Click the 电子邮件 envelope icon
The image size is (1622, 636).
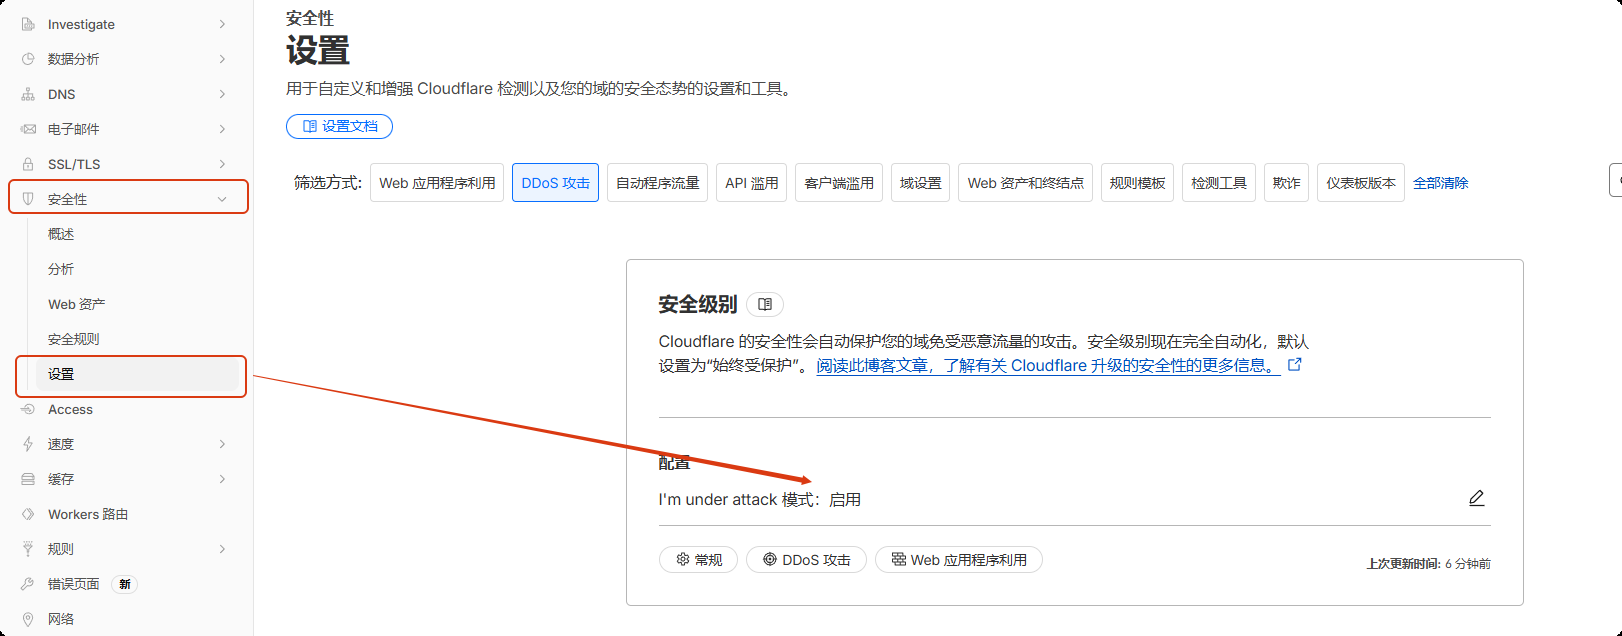[28, 129]
